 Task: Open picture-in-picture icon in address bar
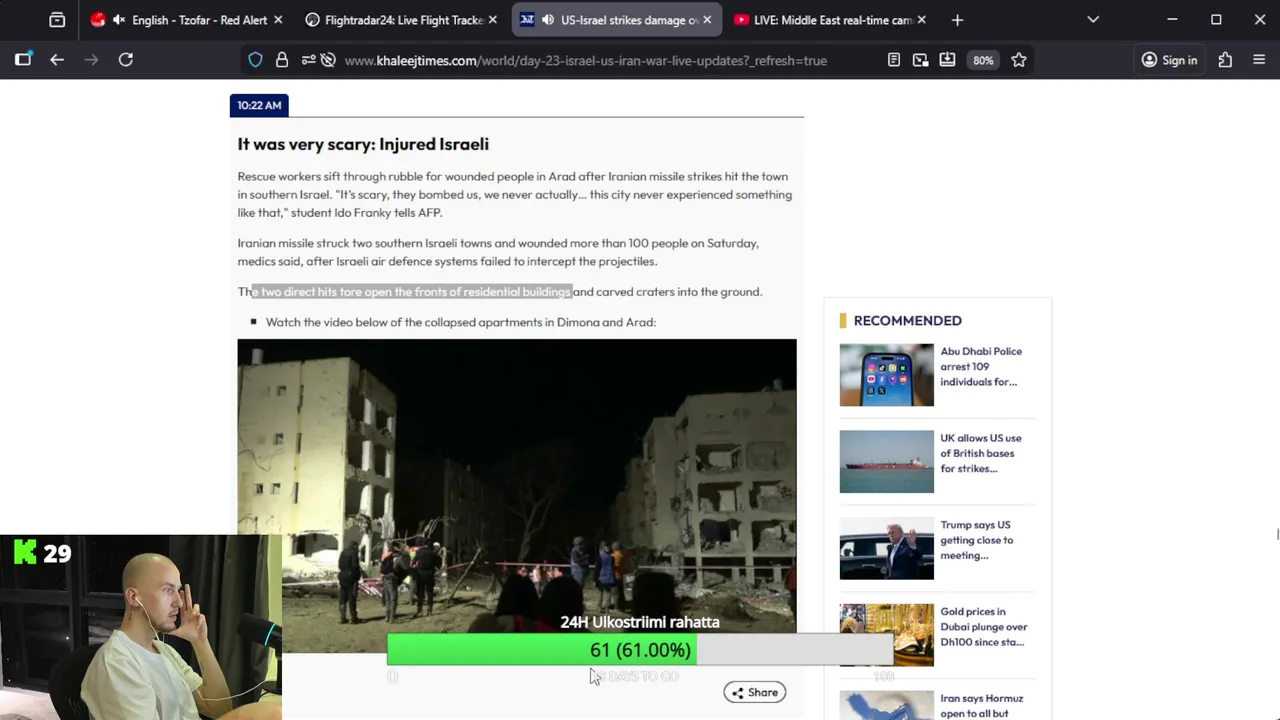921,60
